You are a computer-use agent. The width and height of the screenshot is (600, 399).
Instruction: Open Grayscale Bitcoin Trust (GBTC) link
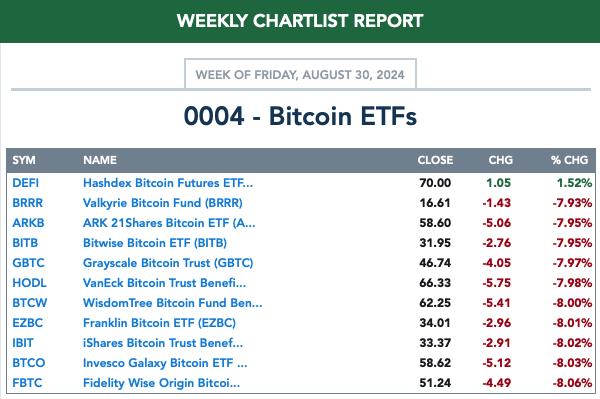pos(168,263)
